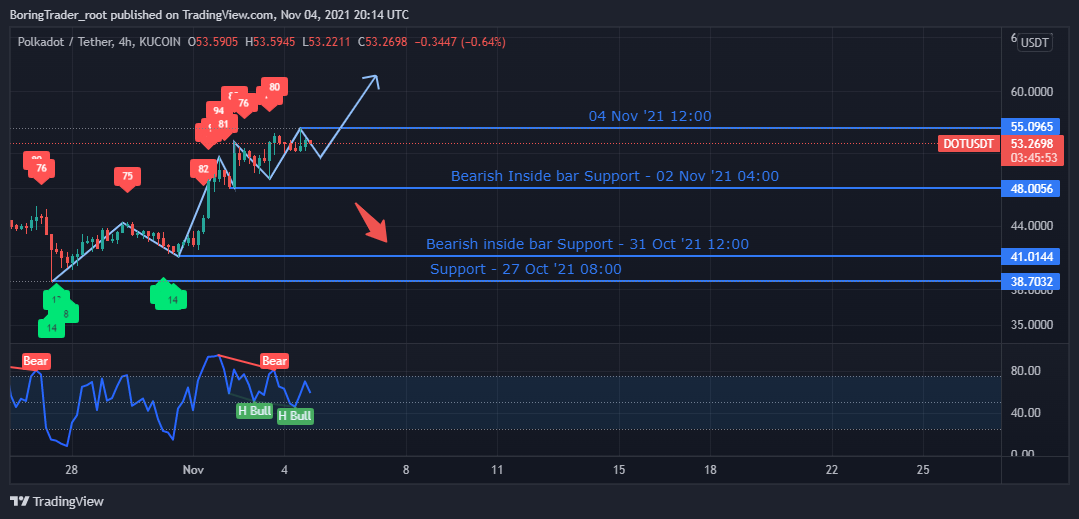The height and width of the screenshot is (519, 1079).
Task: Click the DOTUSDT price label tag
Action: tap(968, 144)
